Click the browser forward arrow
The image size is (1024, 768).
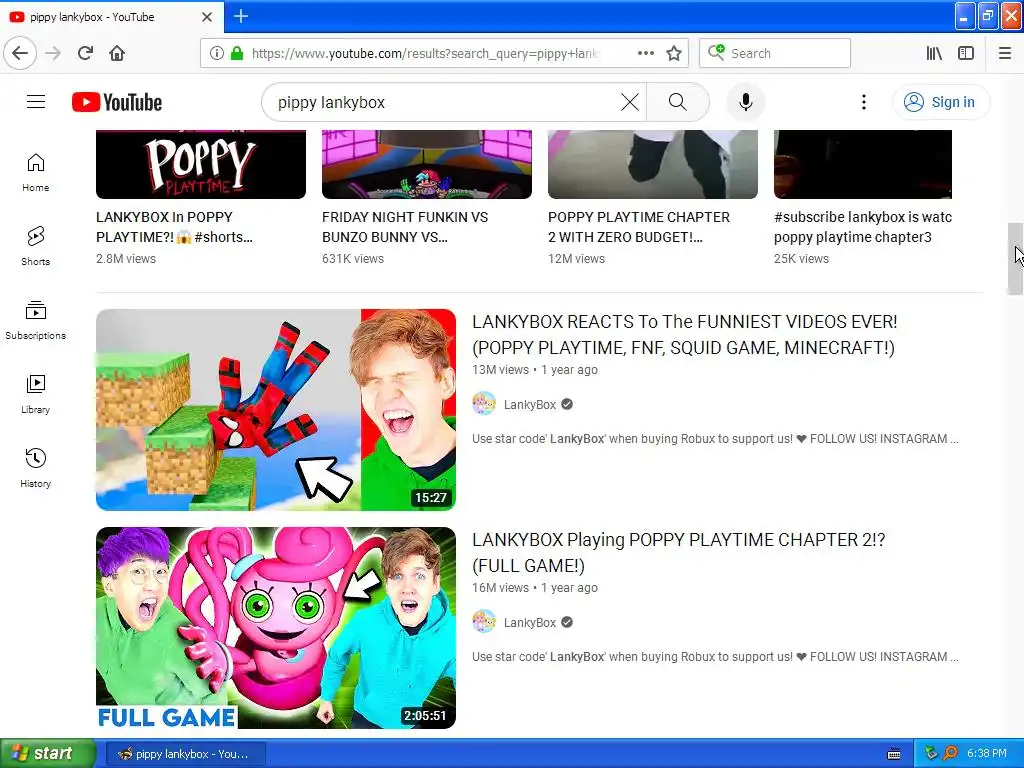point(54,53)
